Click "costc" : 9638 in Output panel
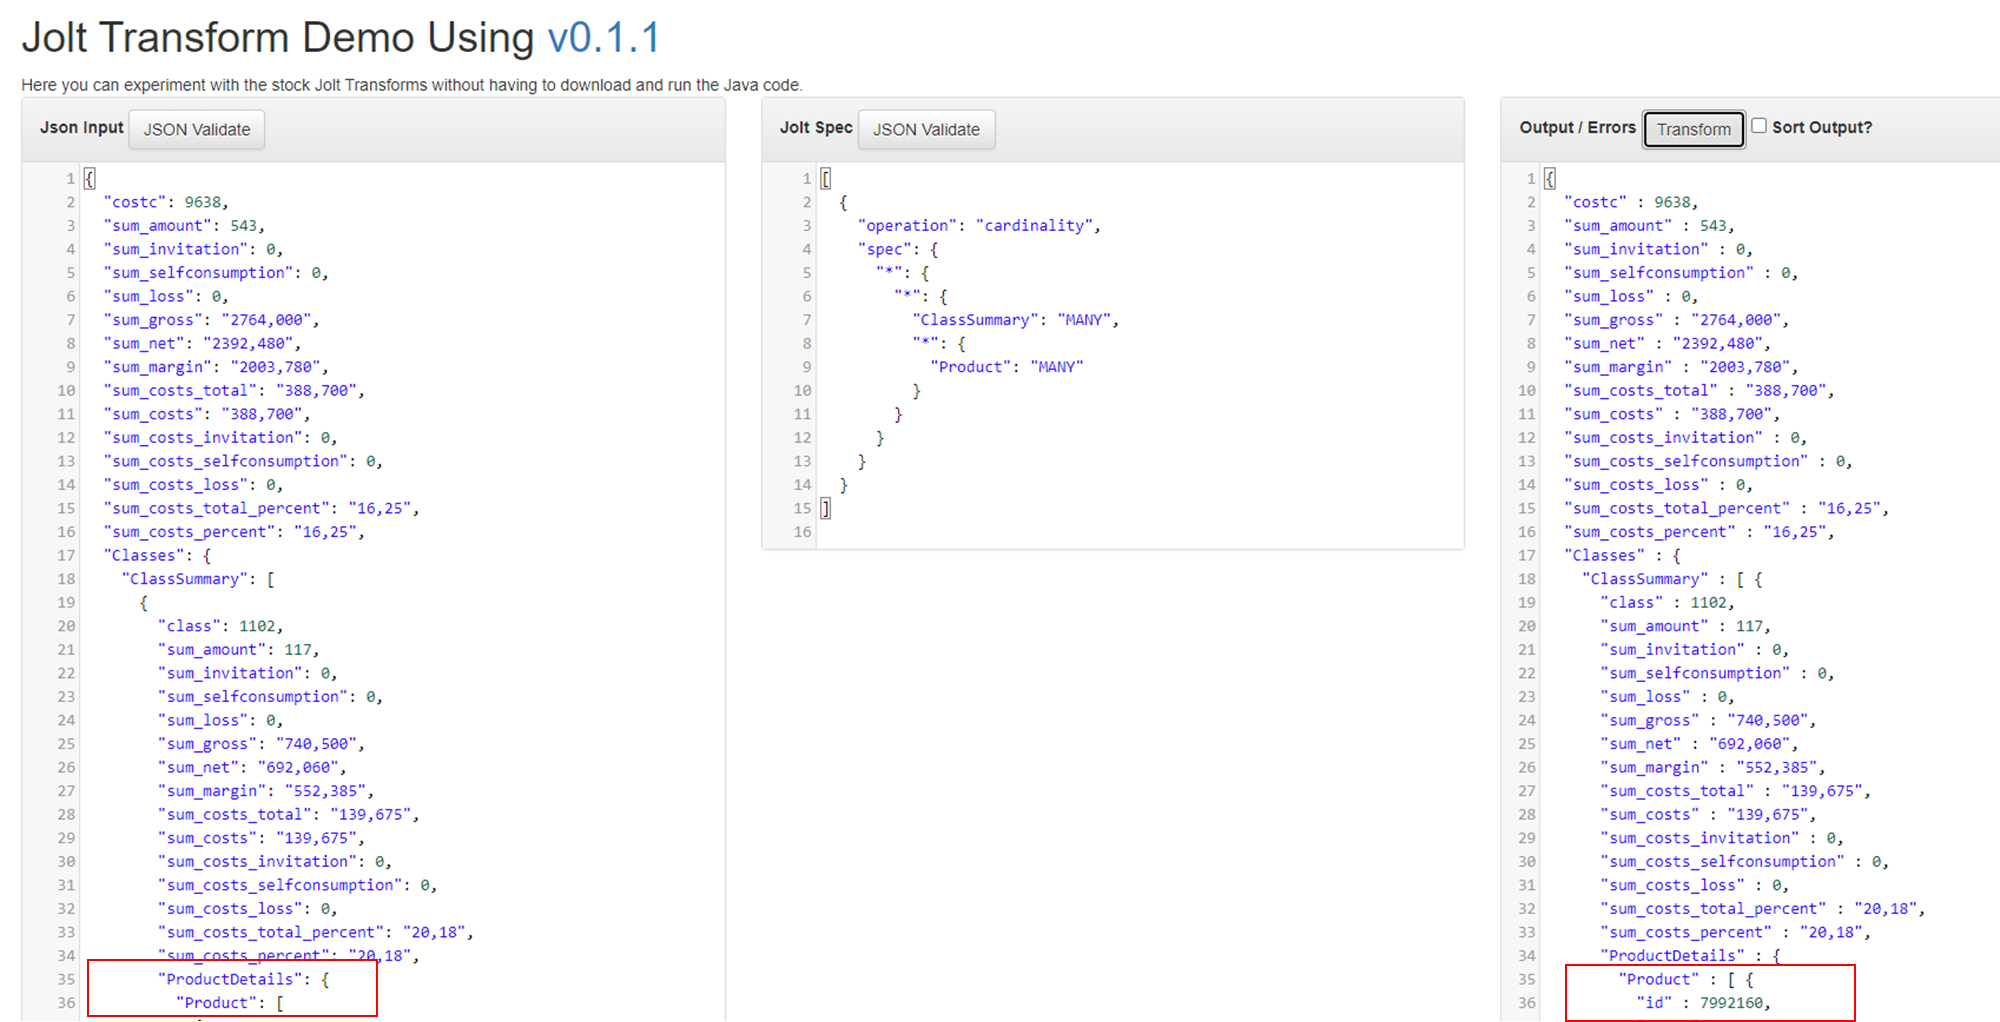 click(x=1631, y=202)
